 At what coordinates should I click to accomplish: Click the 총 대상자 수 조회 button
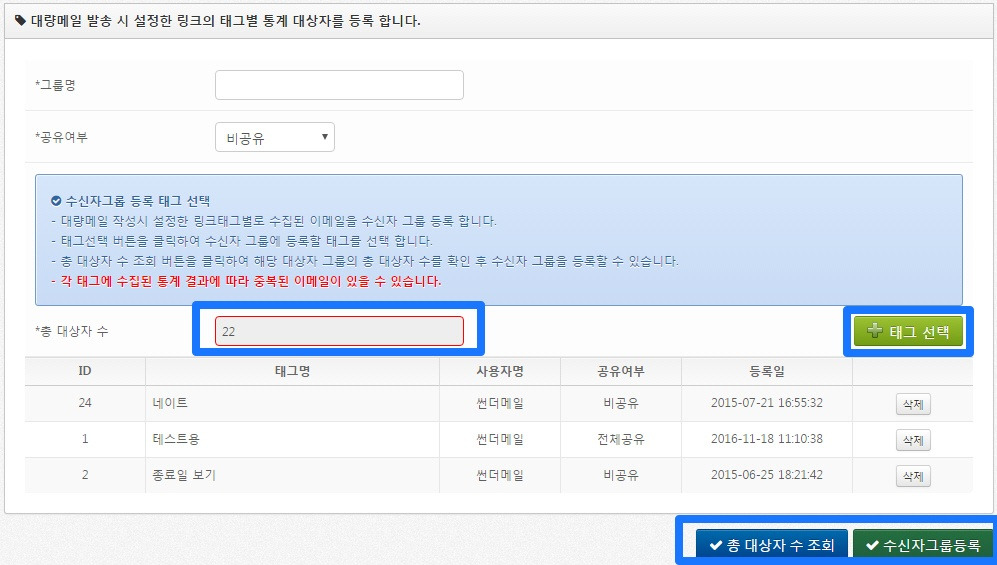(x=771, y=545)
